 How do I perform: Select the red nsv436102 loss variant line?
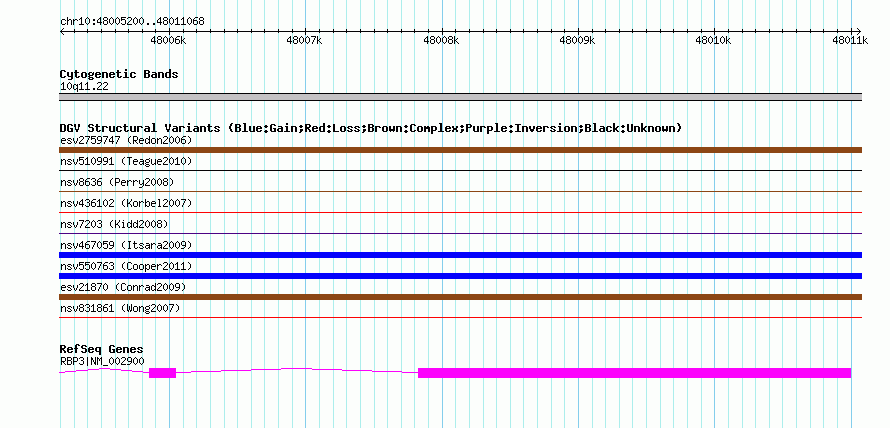click(x=460, y=212)
